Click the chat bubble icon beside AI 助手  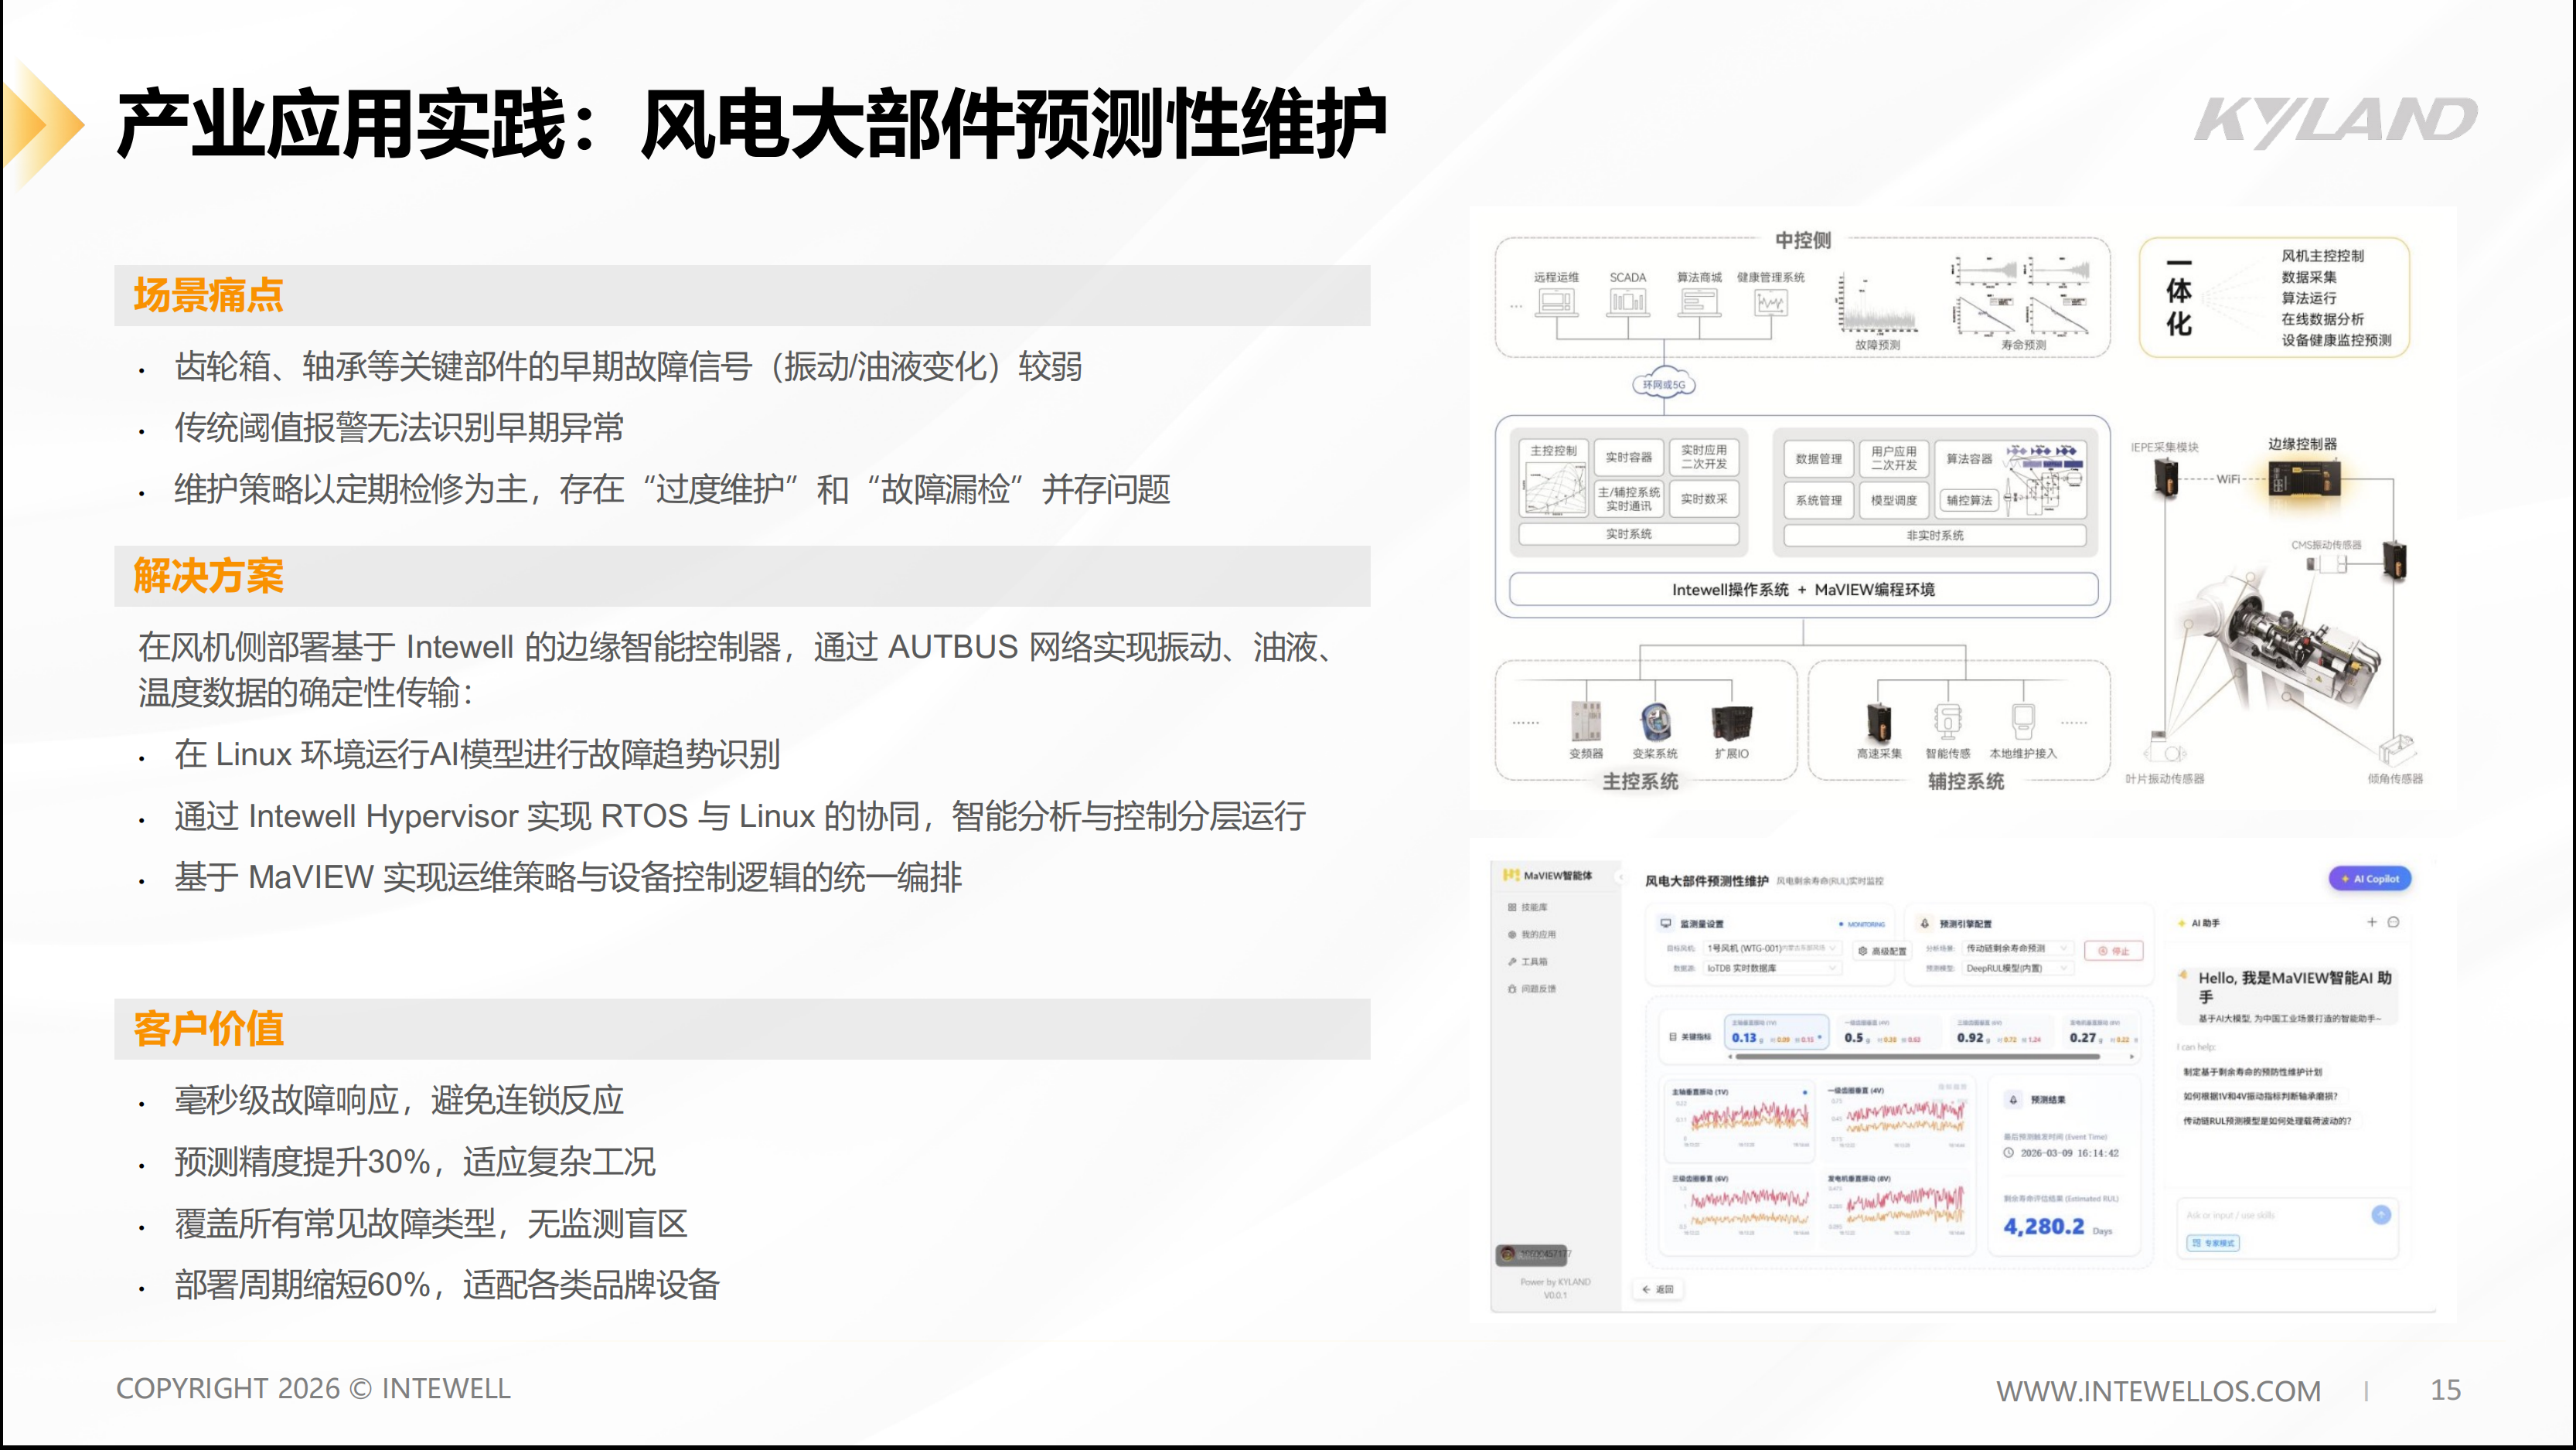(x=2393, y=922)
